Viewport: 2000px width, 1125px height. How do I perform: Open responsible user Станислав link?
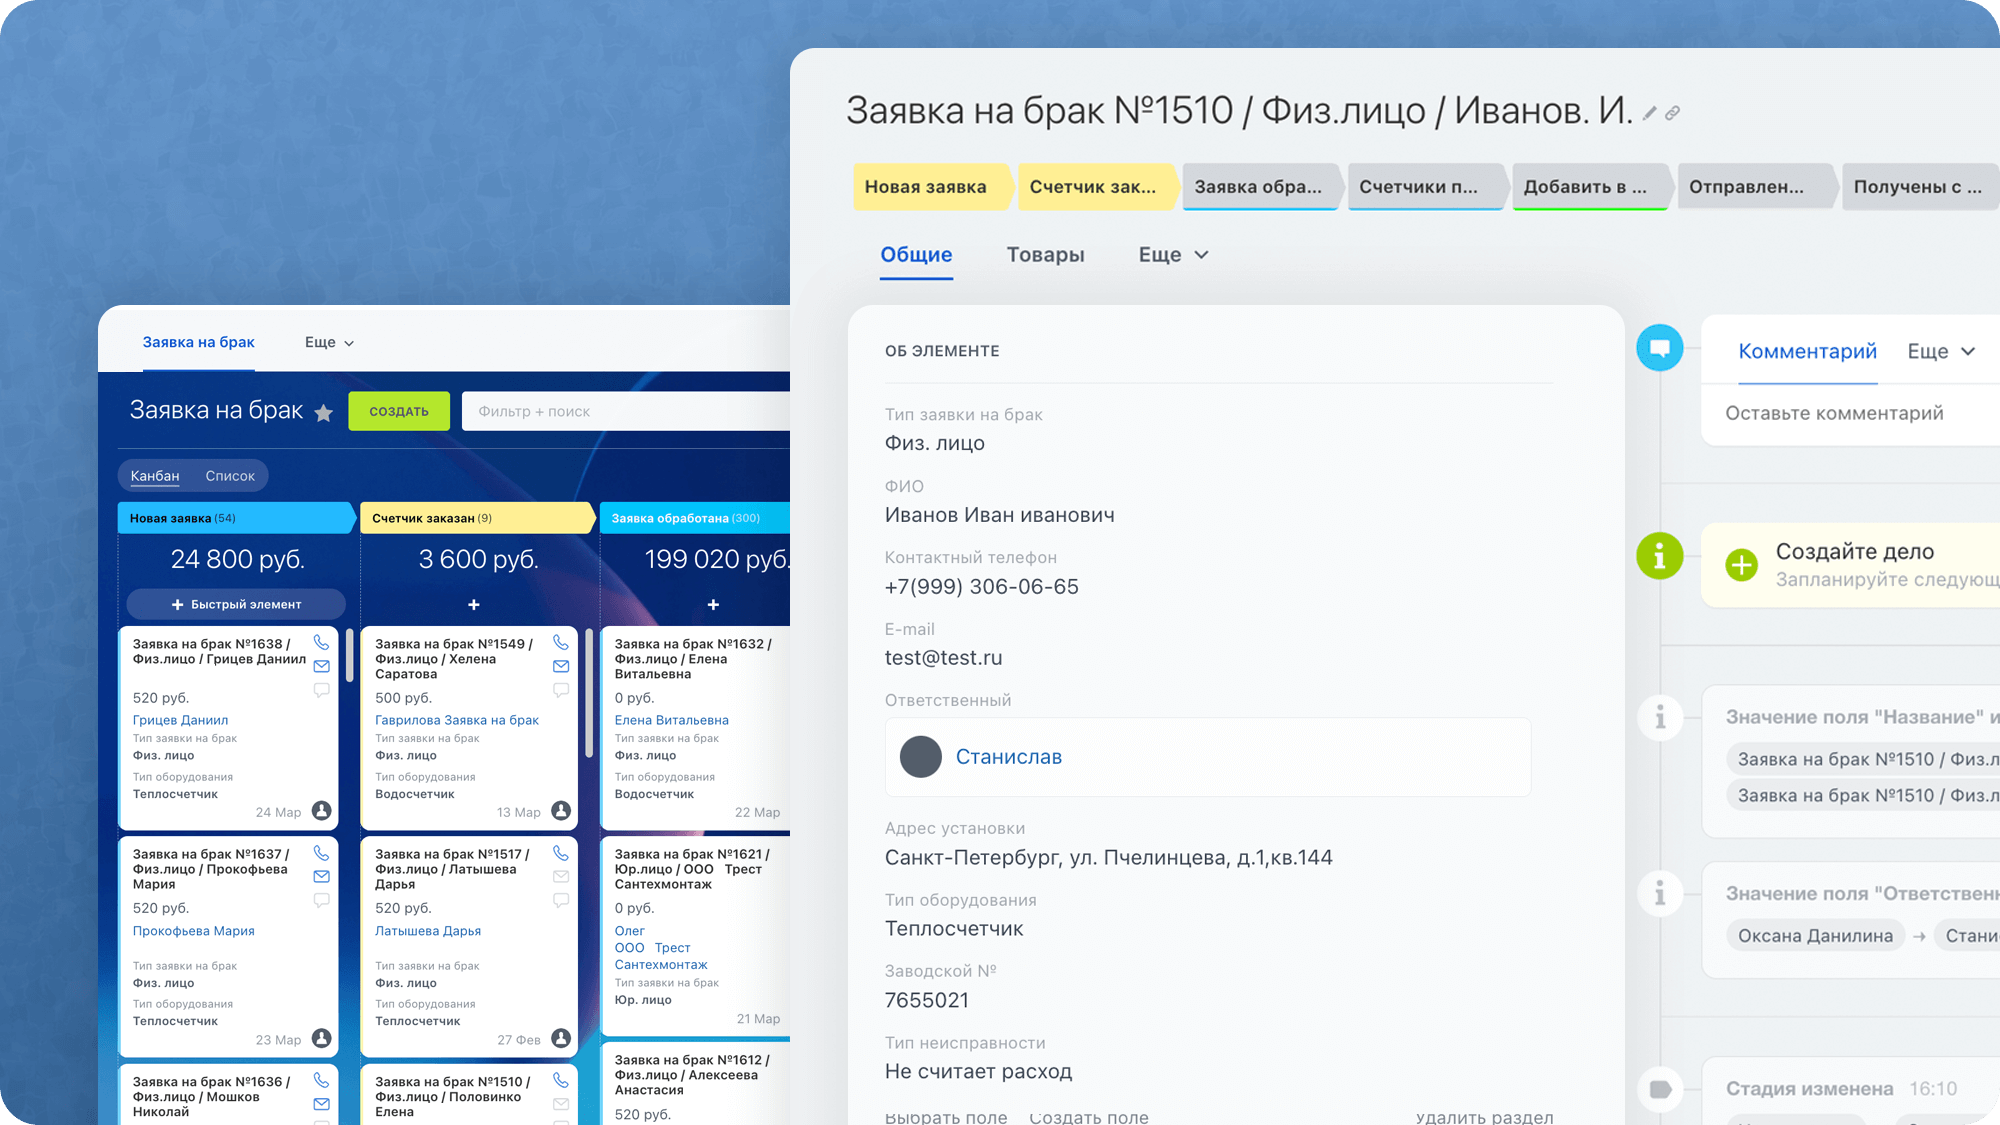tap(1008, 757)
